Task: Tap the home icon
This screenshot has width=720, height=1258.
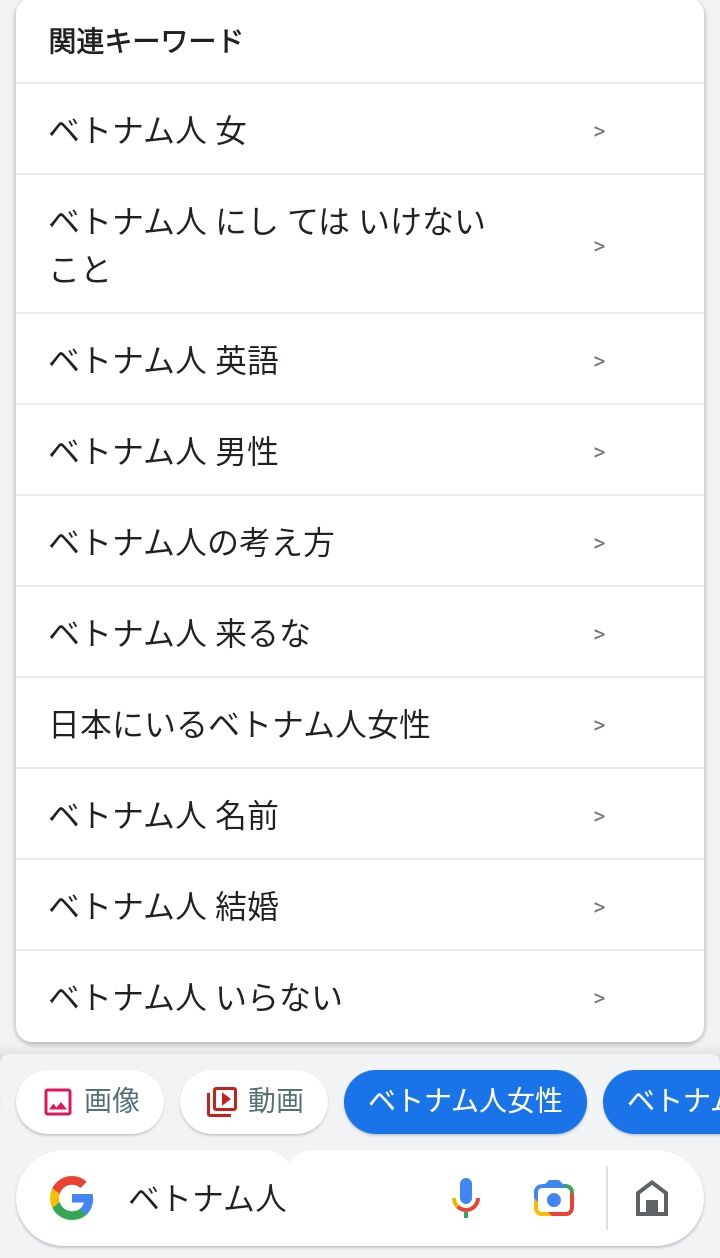Action: tap(651, 1198)
